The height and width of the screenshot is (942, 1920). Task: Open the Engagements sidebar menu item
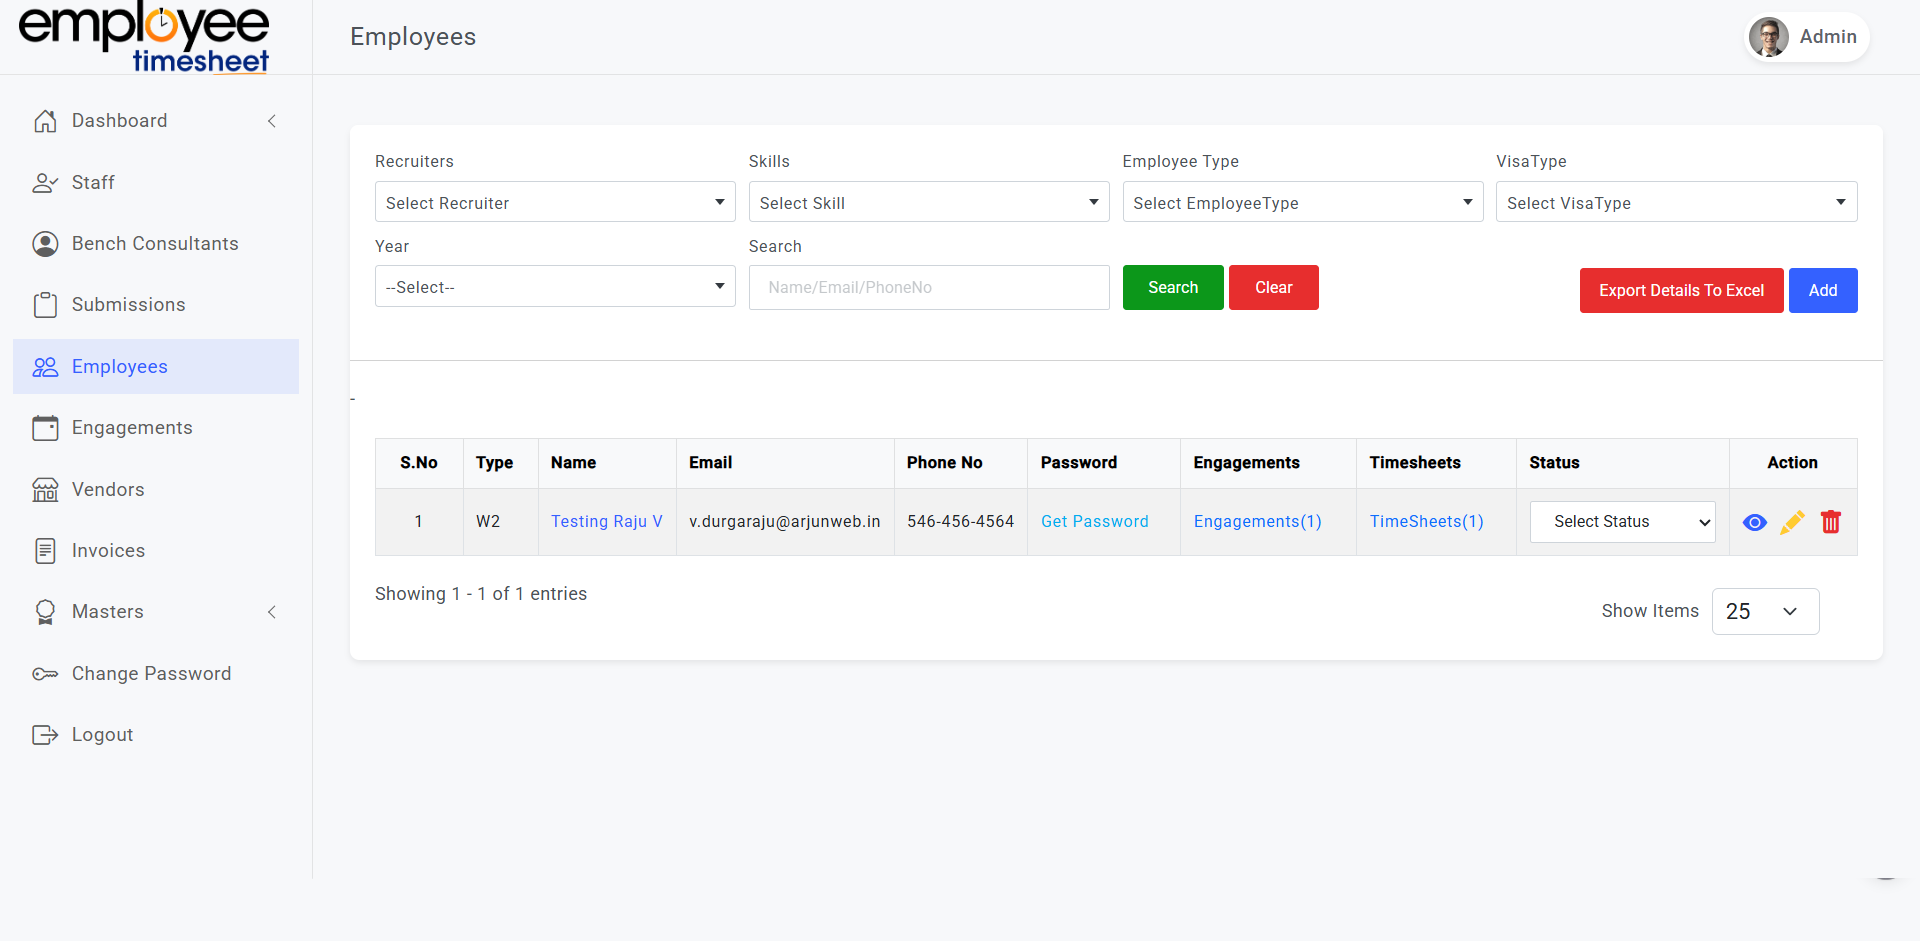click(132, 428)
